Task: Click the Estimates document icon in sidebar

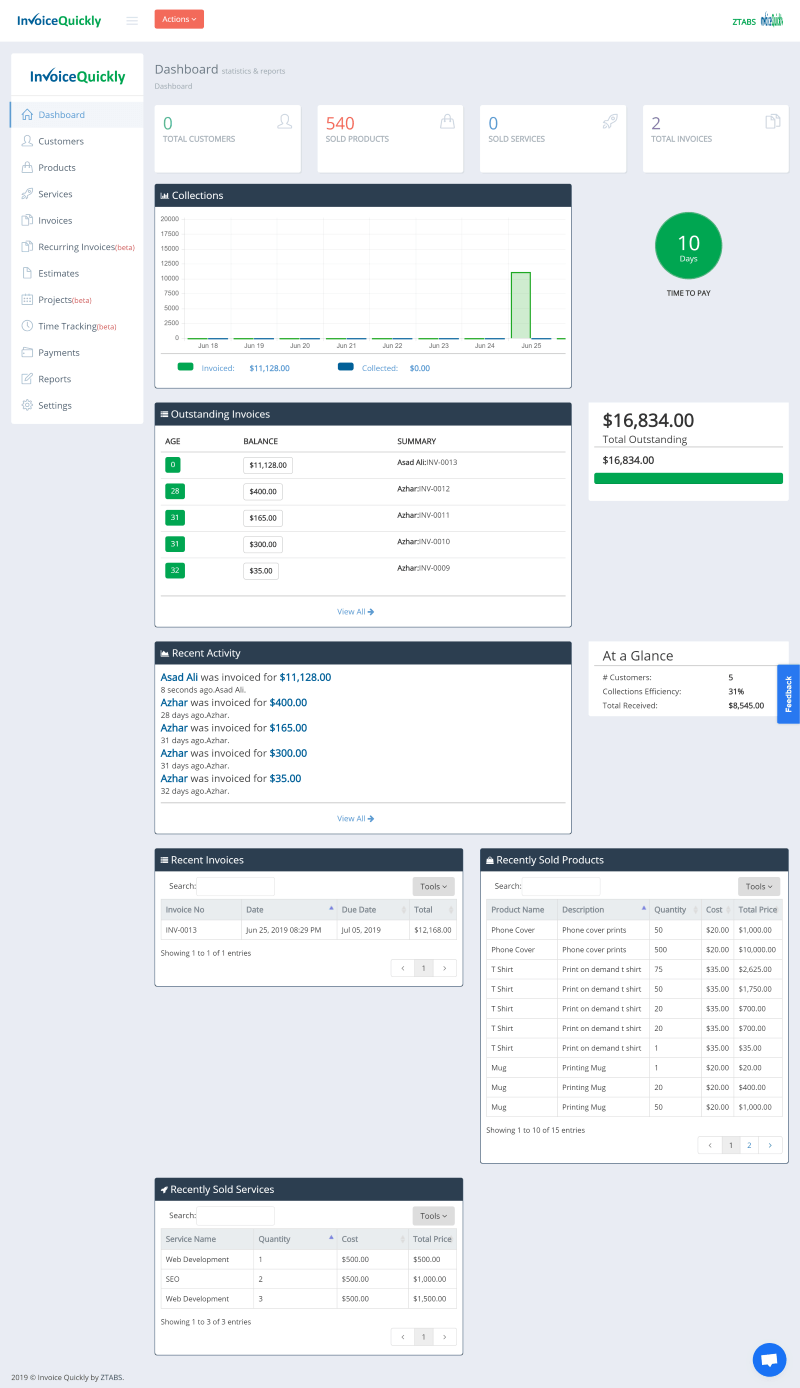Action: pos(28,273)
